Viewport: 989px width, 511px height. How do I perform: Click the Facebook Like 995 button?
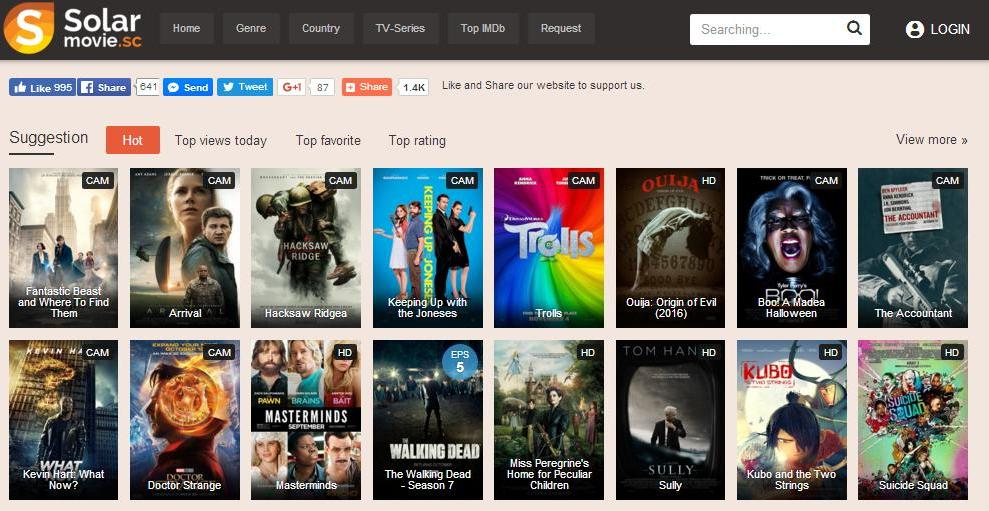tap(42, 87)
